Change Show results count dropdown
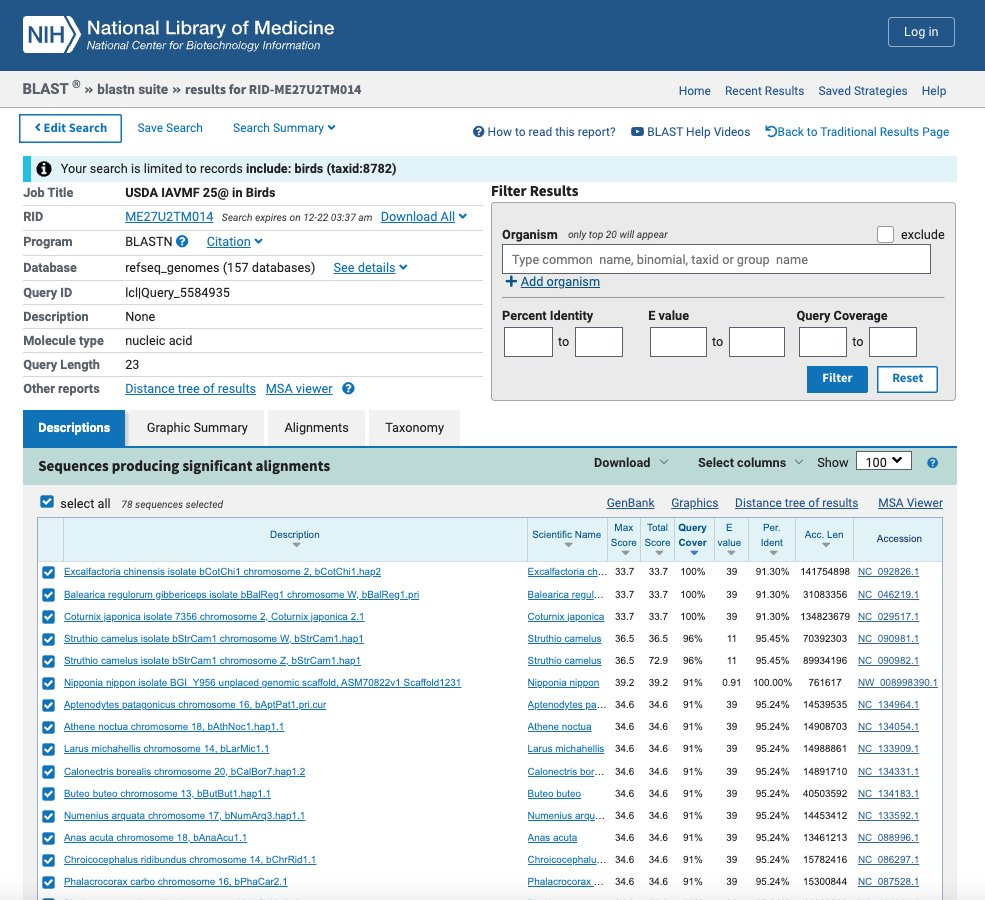Screen dimensions: 985x900 (x=884, y=462)
